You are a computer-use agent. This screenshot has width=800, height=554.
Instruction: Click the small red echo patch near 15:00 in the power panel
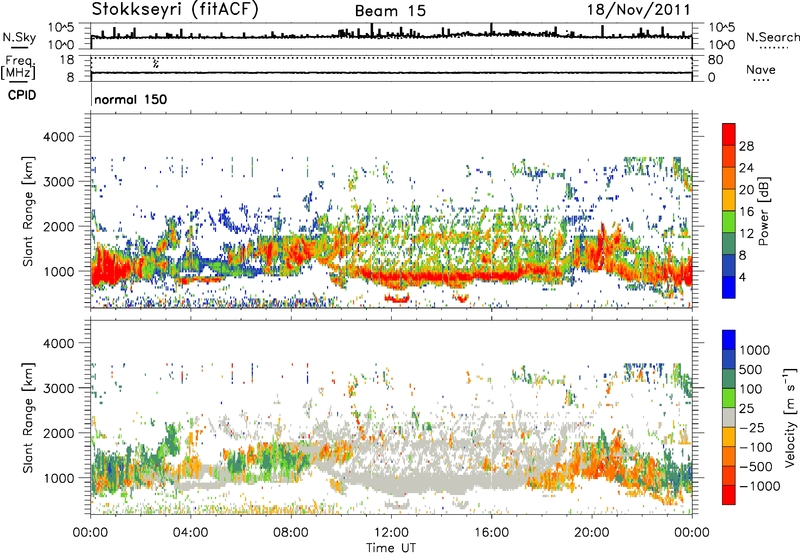461,298
